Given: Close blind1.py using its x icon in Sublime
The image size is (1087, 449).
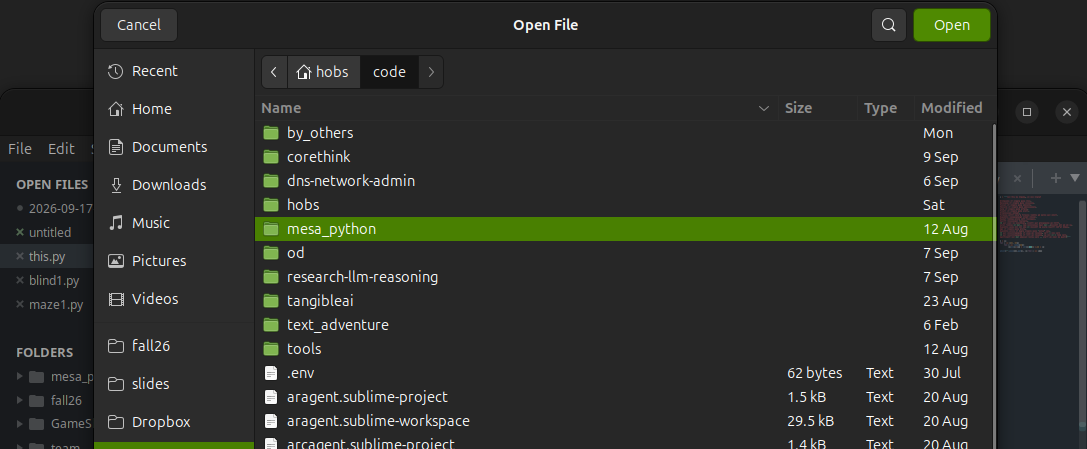Looking at the screenshot, I should click(20, 281).
